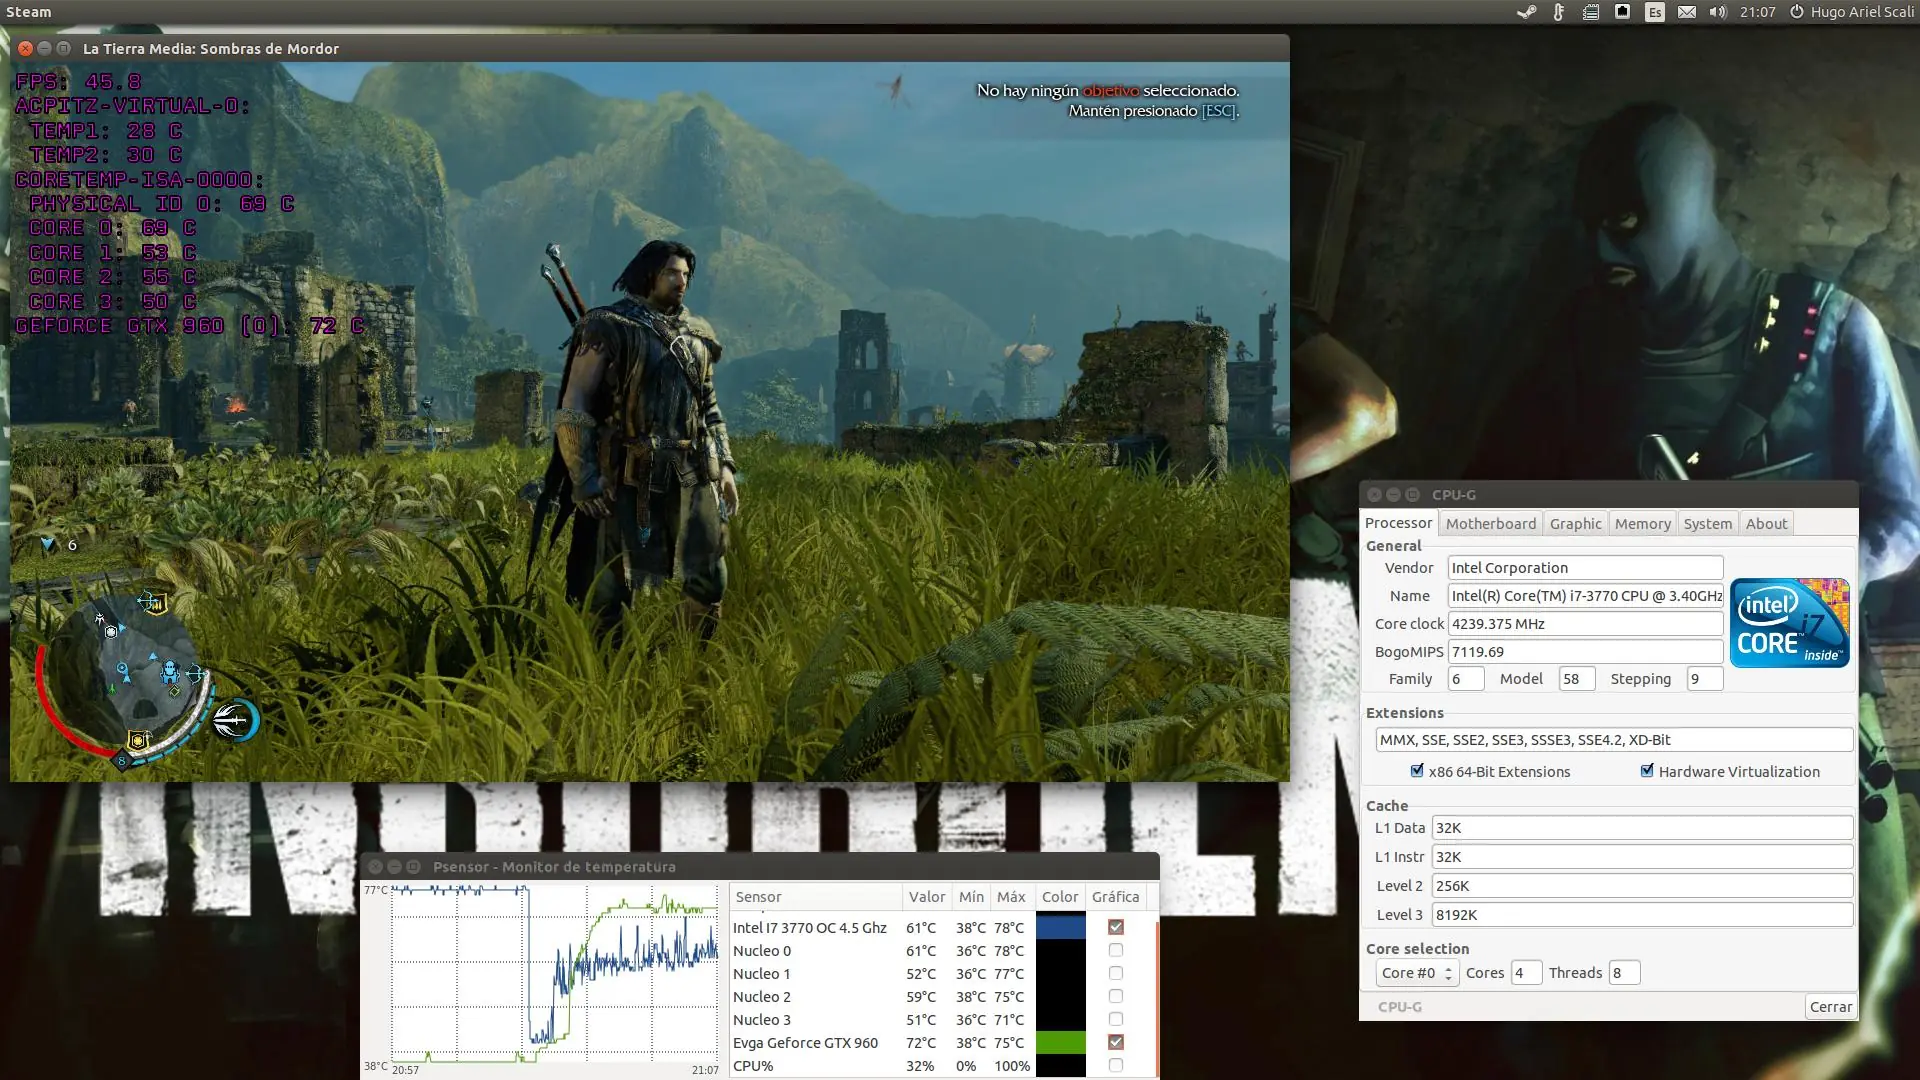Click the Psensor thermometer tray icon

1558,12
